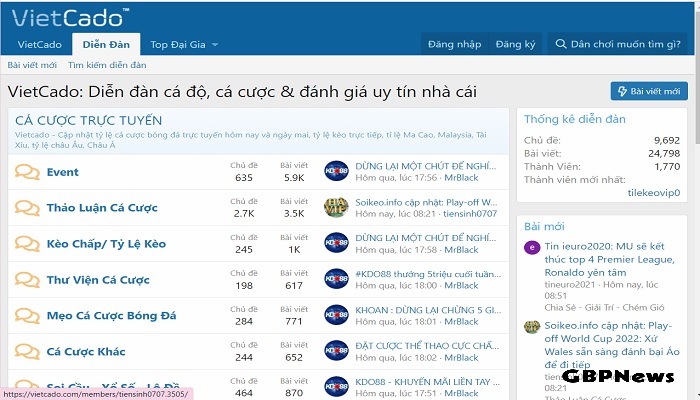Click the Thành Viên count 1,770
The height and width of the screenshot is (400, 700).
pos(667,167)
